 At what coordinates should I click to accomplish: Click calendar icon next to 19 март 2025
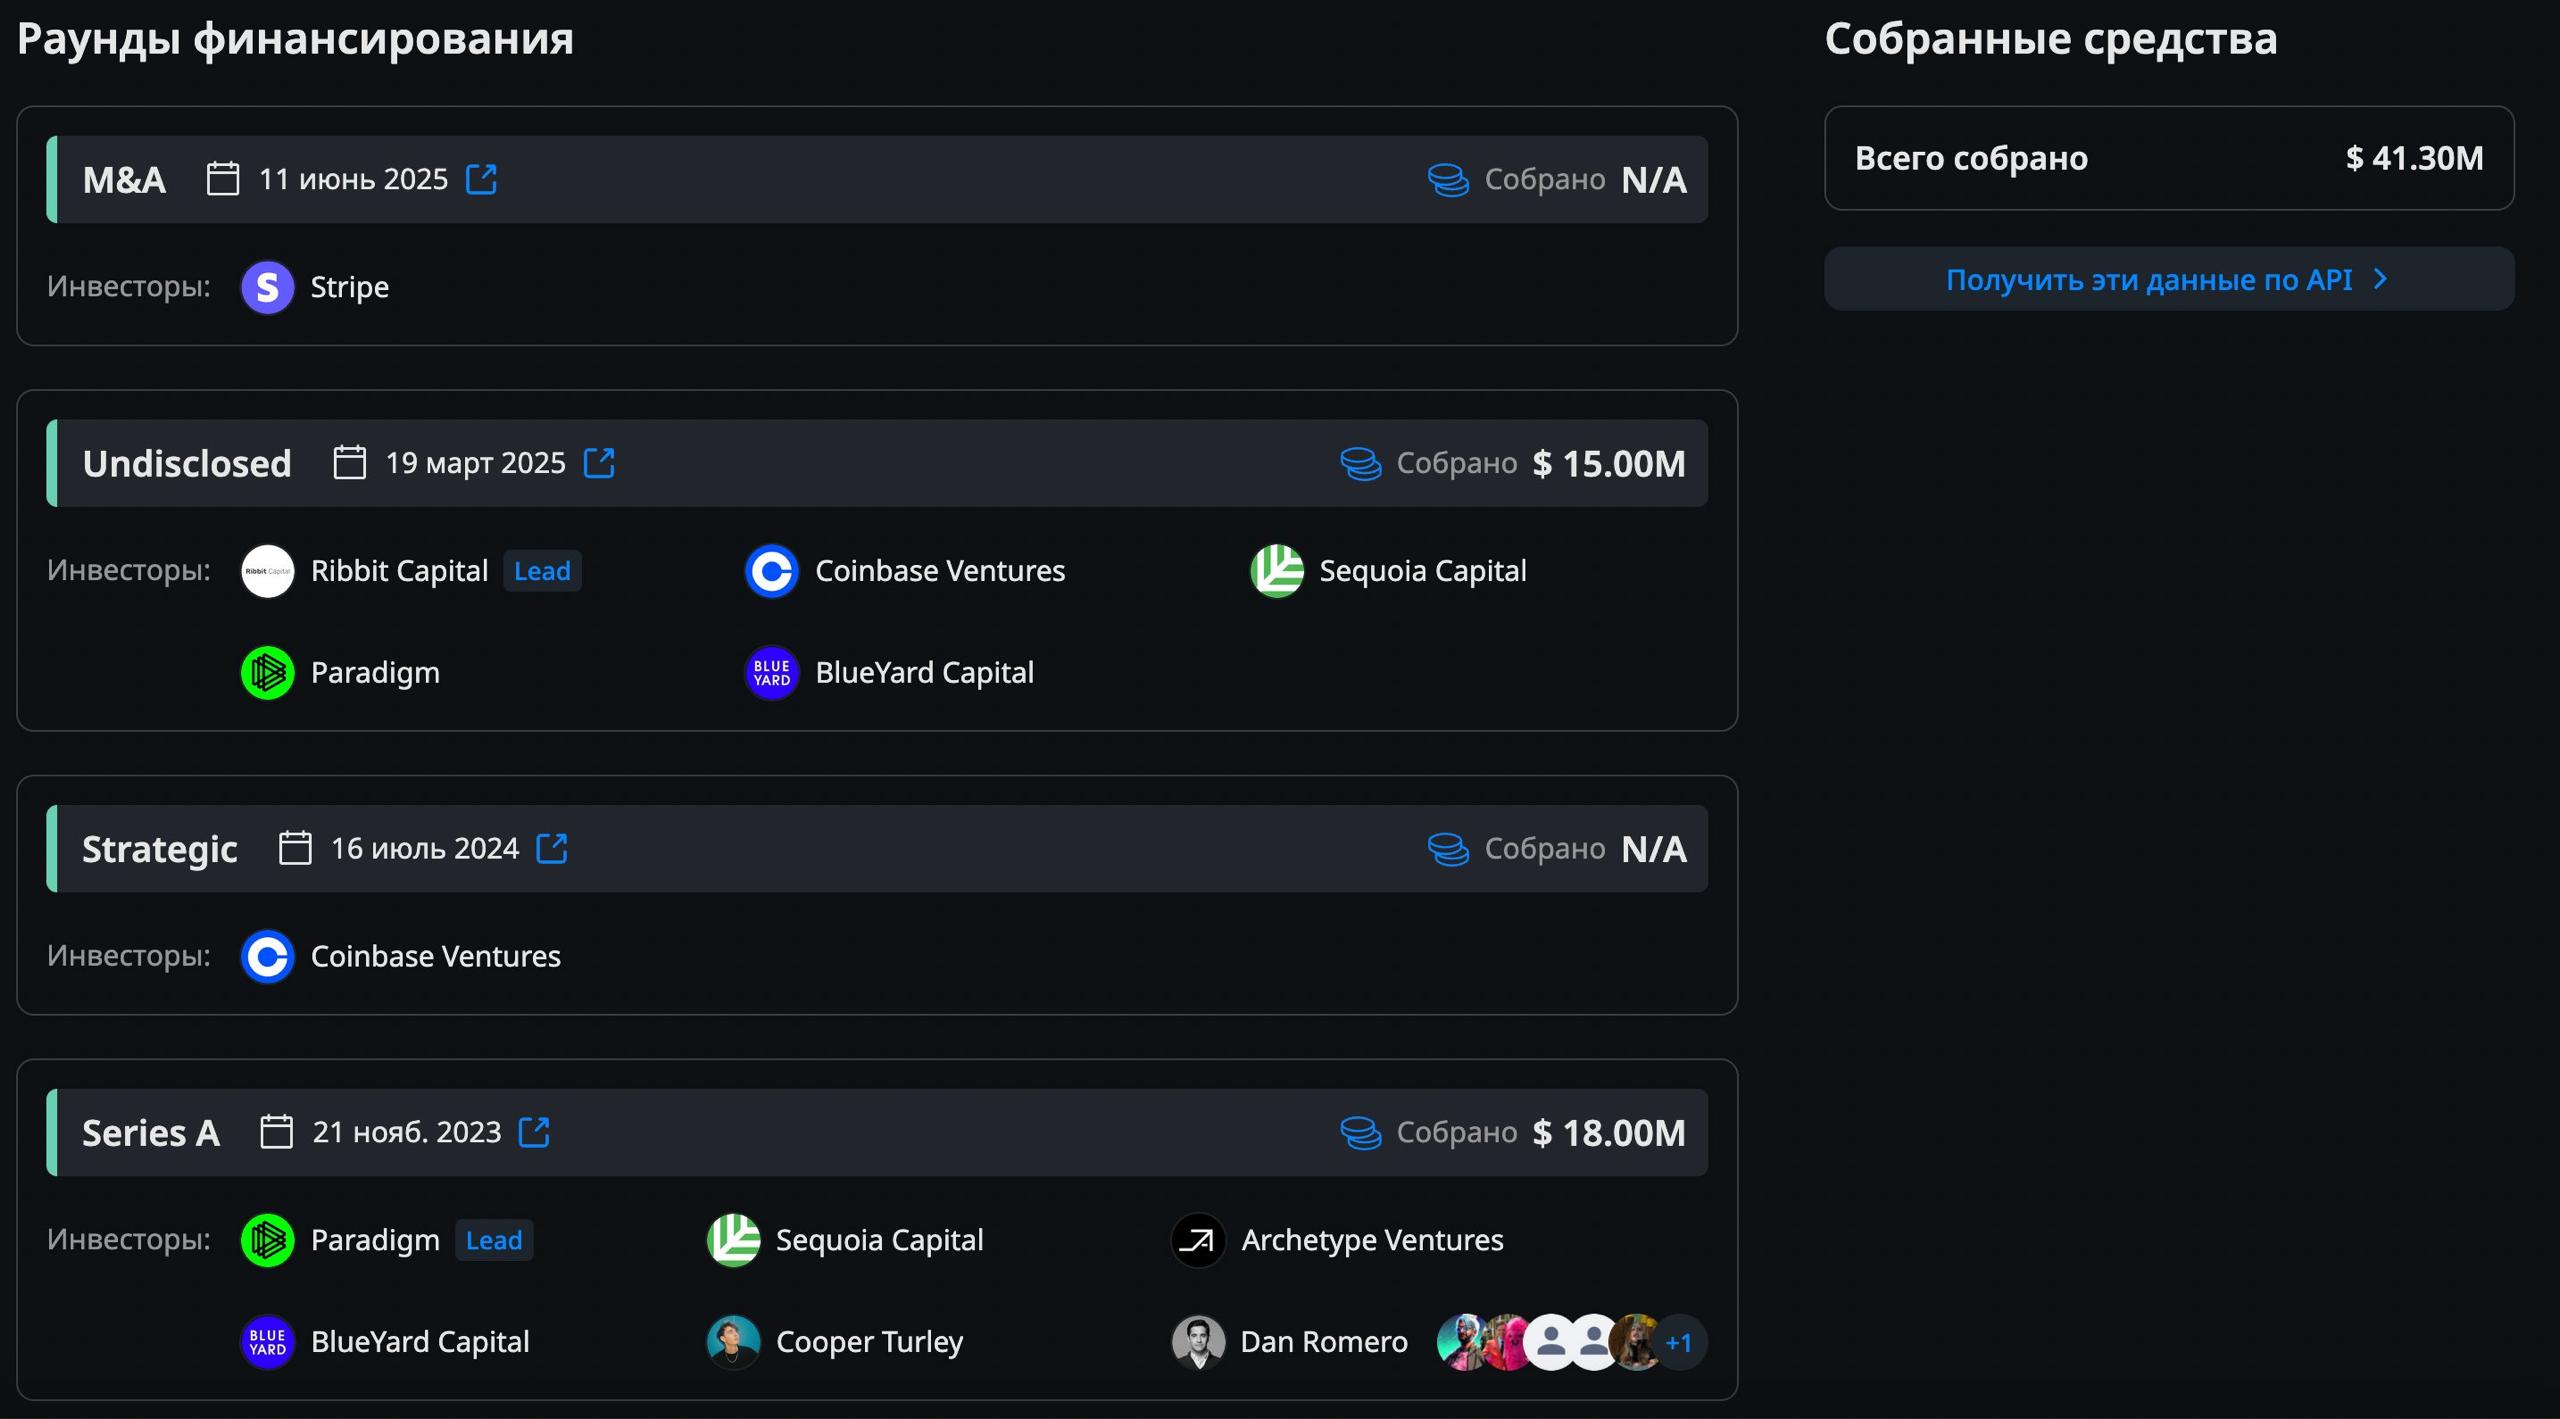tap(349, 463)
